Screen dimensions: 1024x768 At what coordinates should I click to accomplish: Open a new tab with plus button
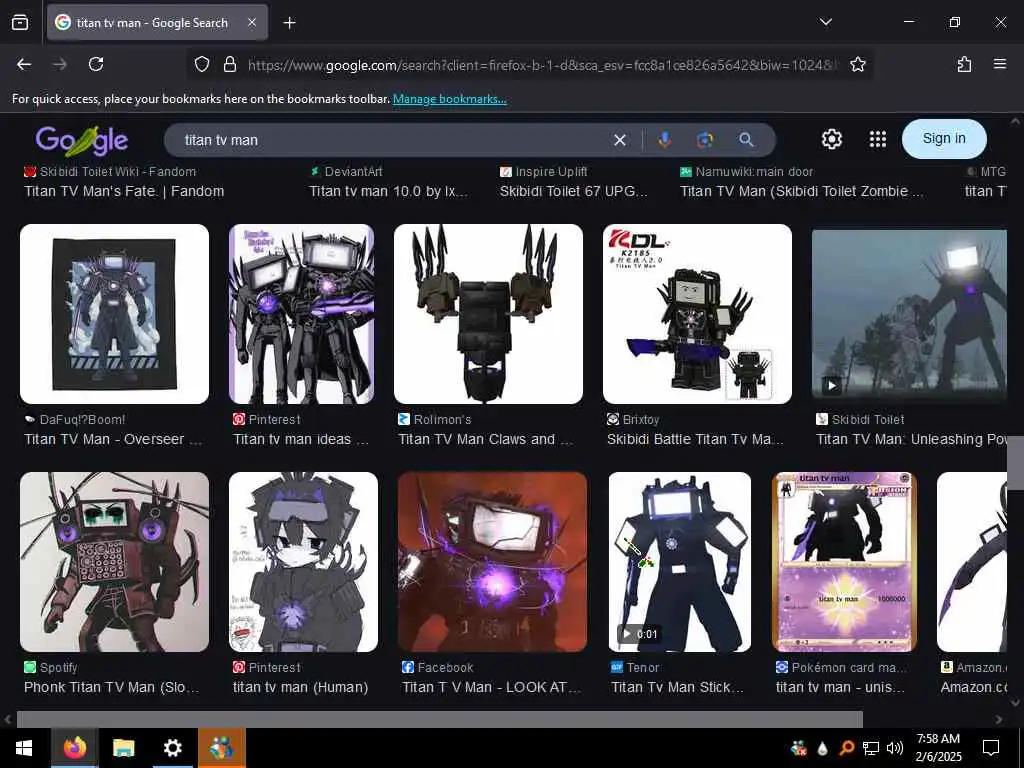[289, 23]
